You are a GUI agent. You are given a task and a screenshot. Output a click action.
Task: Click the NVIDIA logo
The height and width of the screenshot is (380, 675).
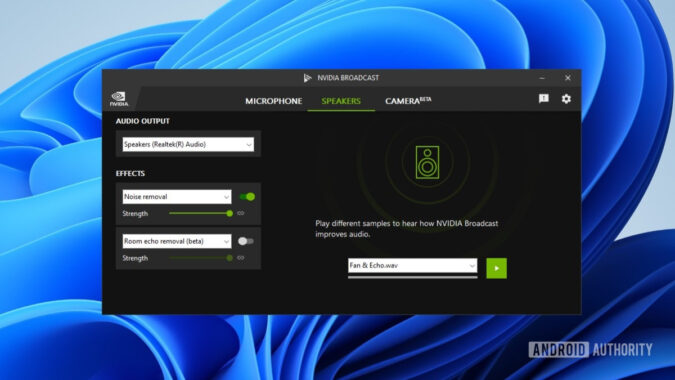pyautogui.click(x=119, y=99)
